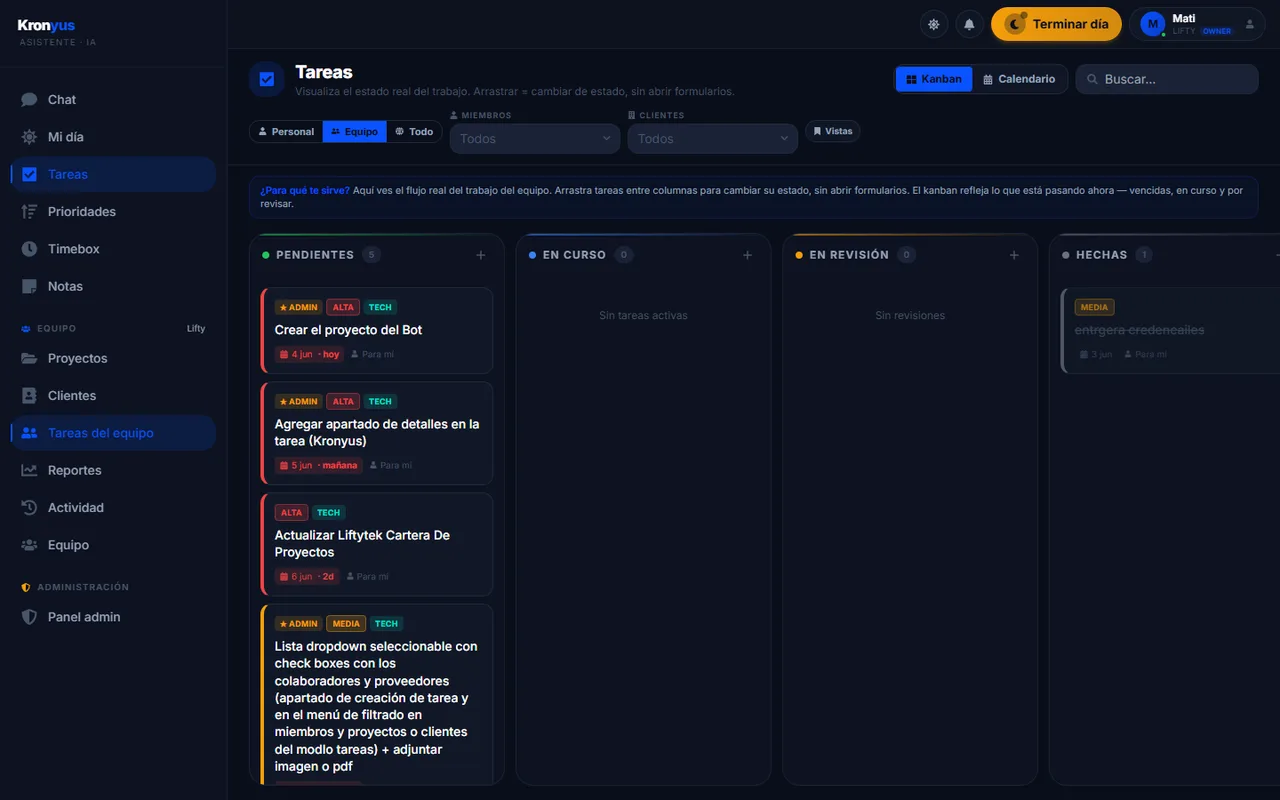Select the Equipo scope toggle
The width and height of the screenshot is (1280, 800).
[354, 131]
